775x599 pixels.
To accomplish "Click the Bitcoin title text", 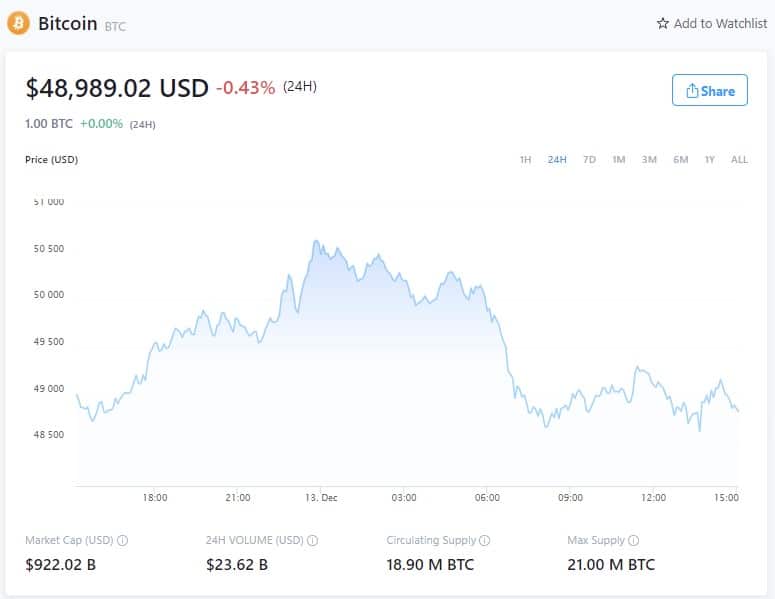I will click(68, 23).
